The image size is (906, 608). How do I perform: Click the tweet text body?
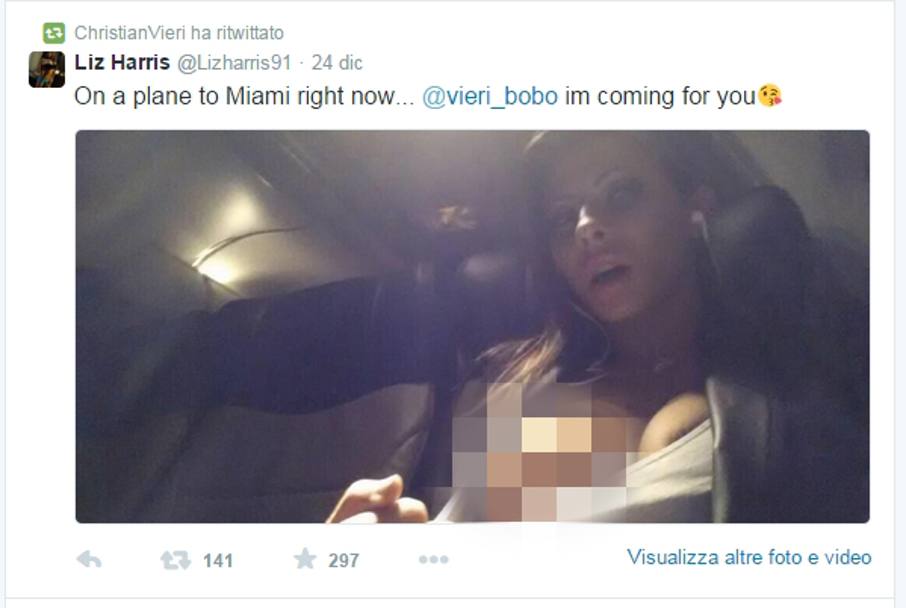click(x=428, y=96)
